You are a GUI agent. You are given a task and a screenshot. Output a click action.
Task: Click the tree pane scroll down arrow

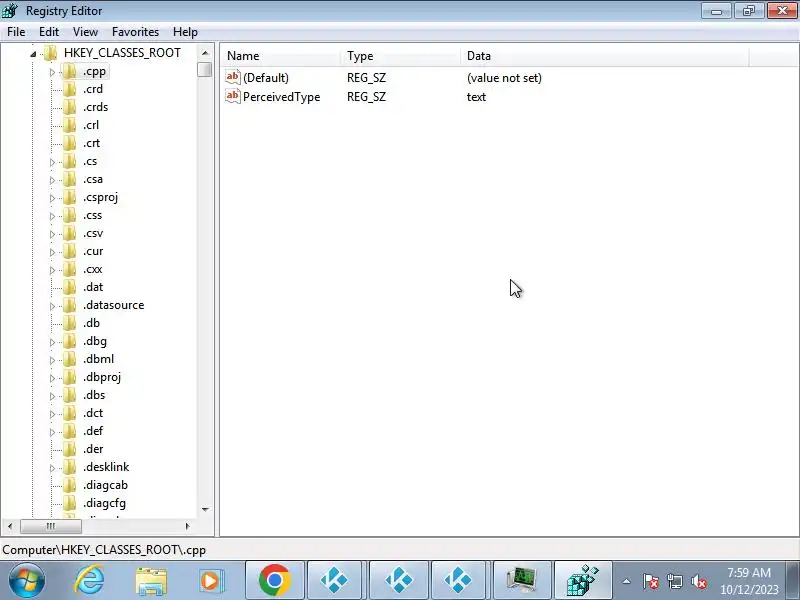[x=205, y=509]
